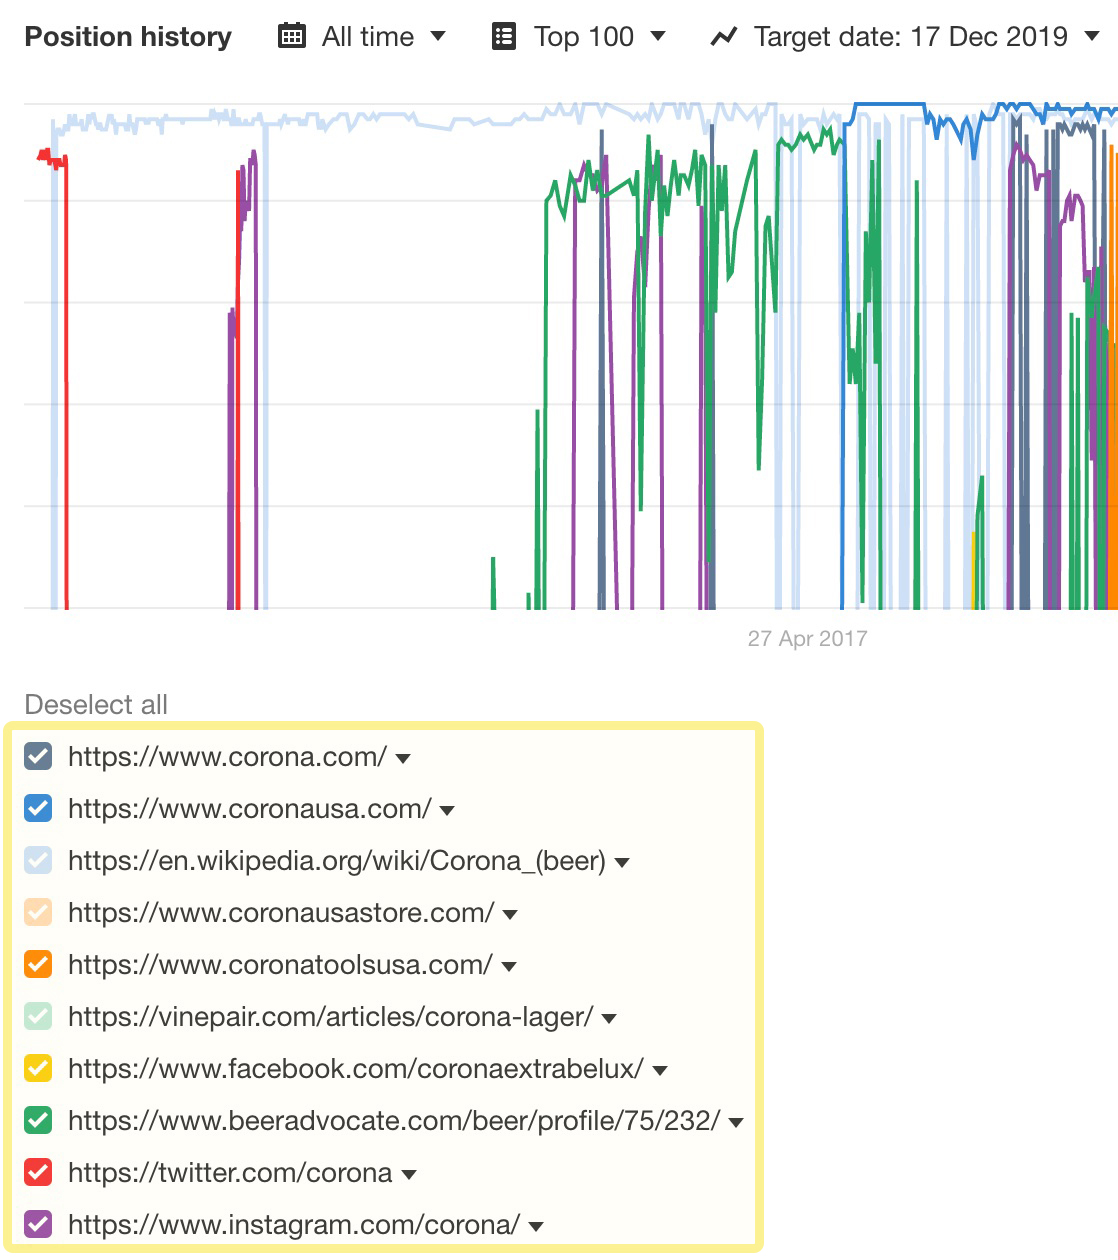This screenshot has height=1260, width=1118.
Task: Toggle the www.coronausastore.com checkbox
Action: (x=38, y=912)
